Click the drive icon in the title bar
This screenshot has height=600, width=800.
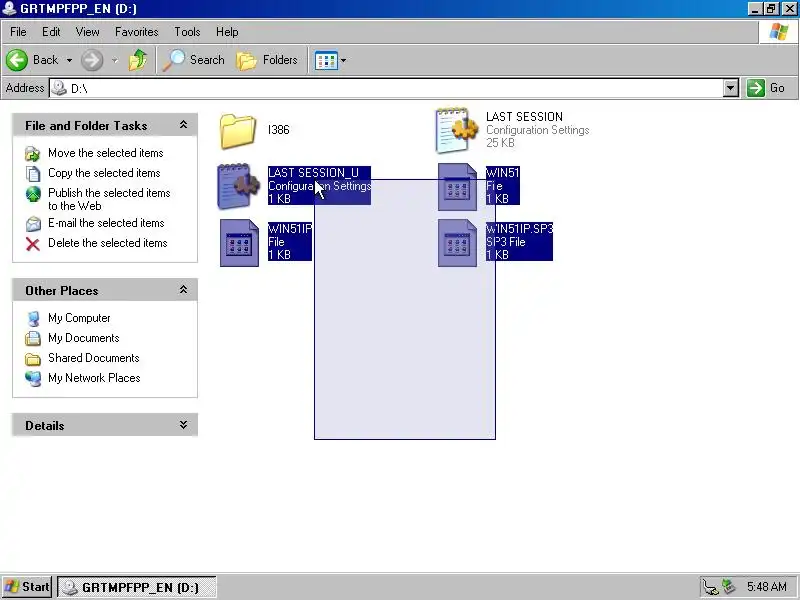pos(9,8)
